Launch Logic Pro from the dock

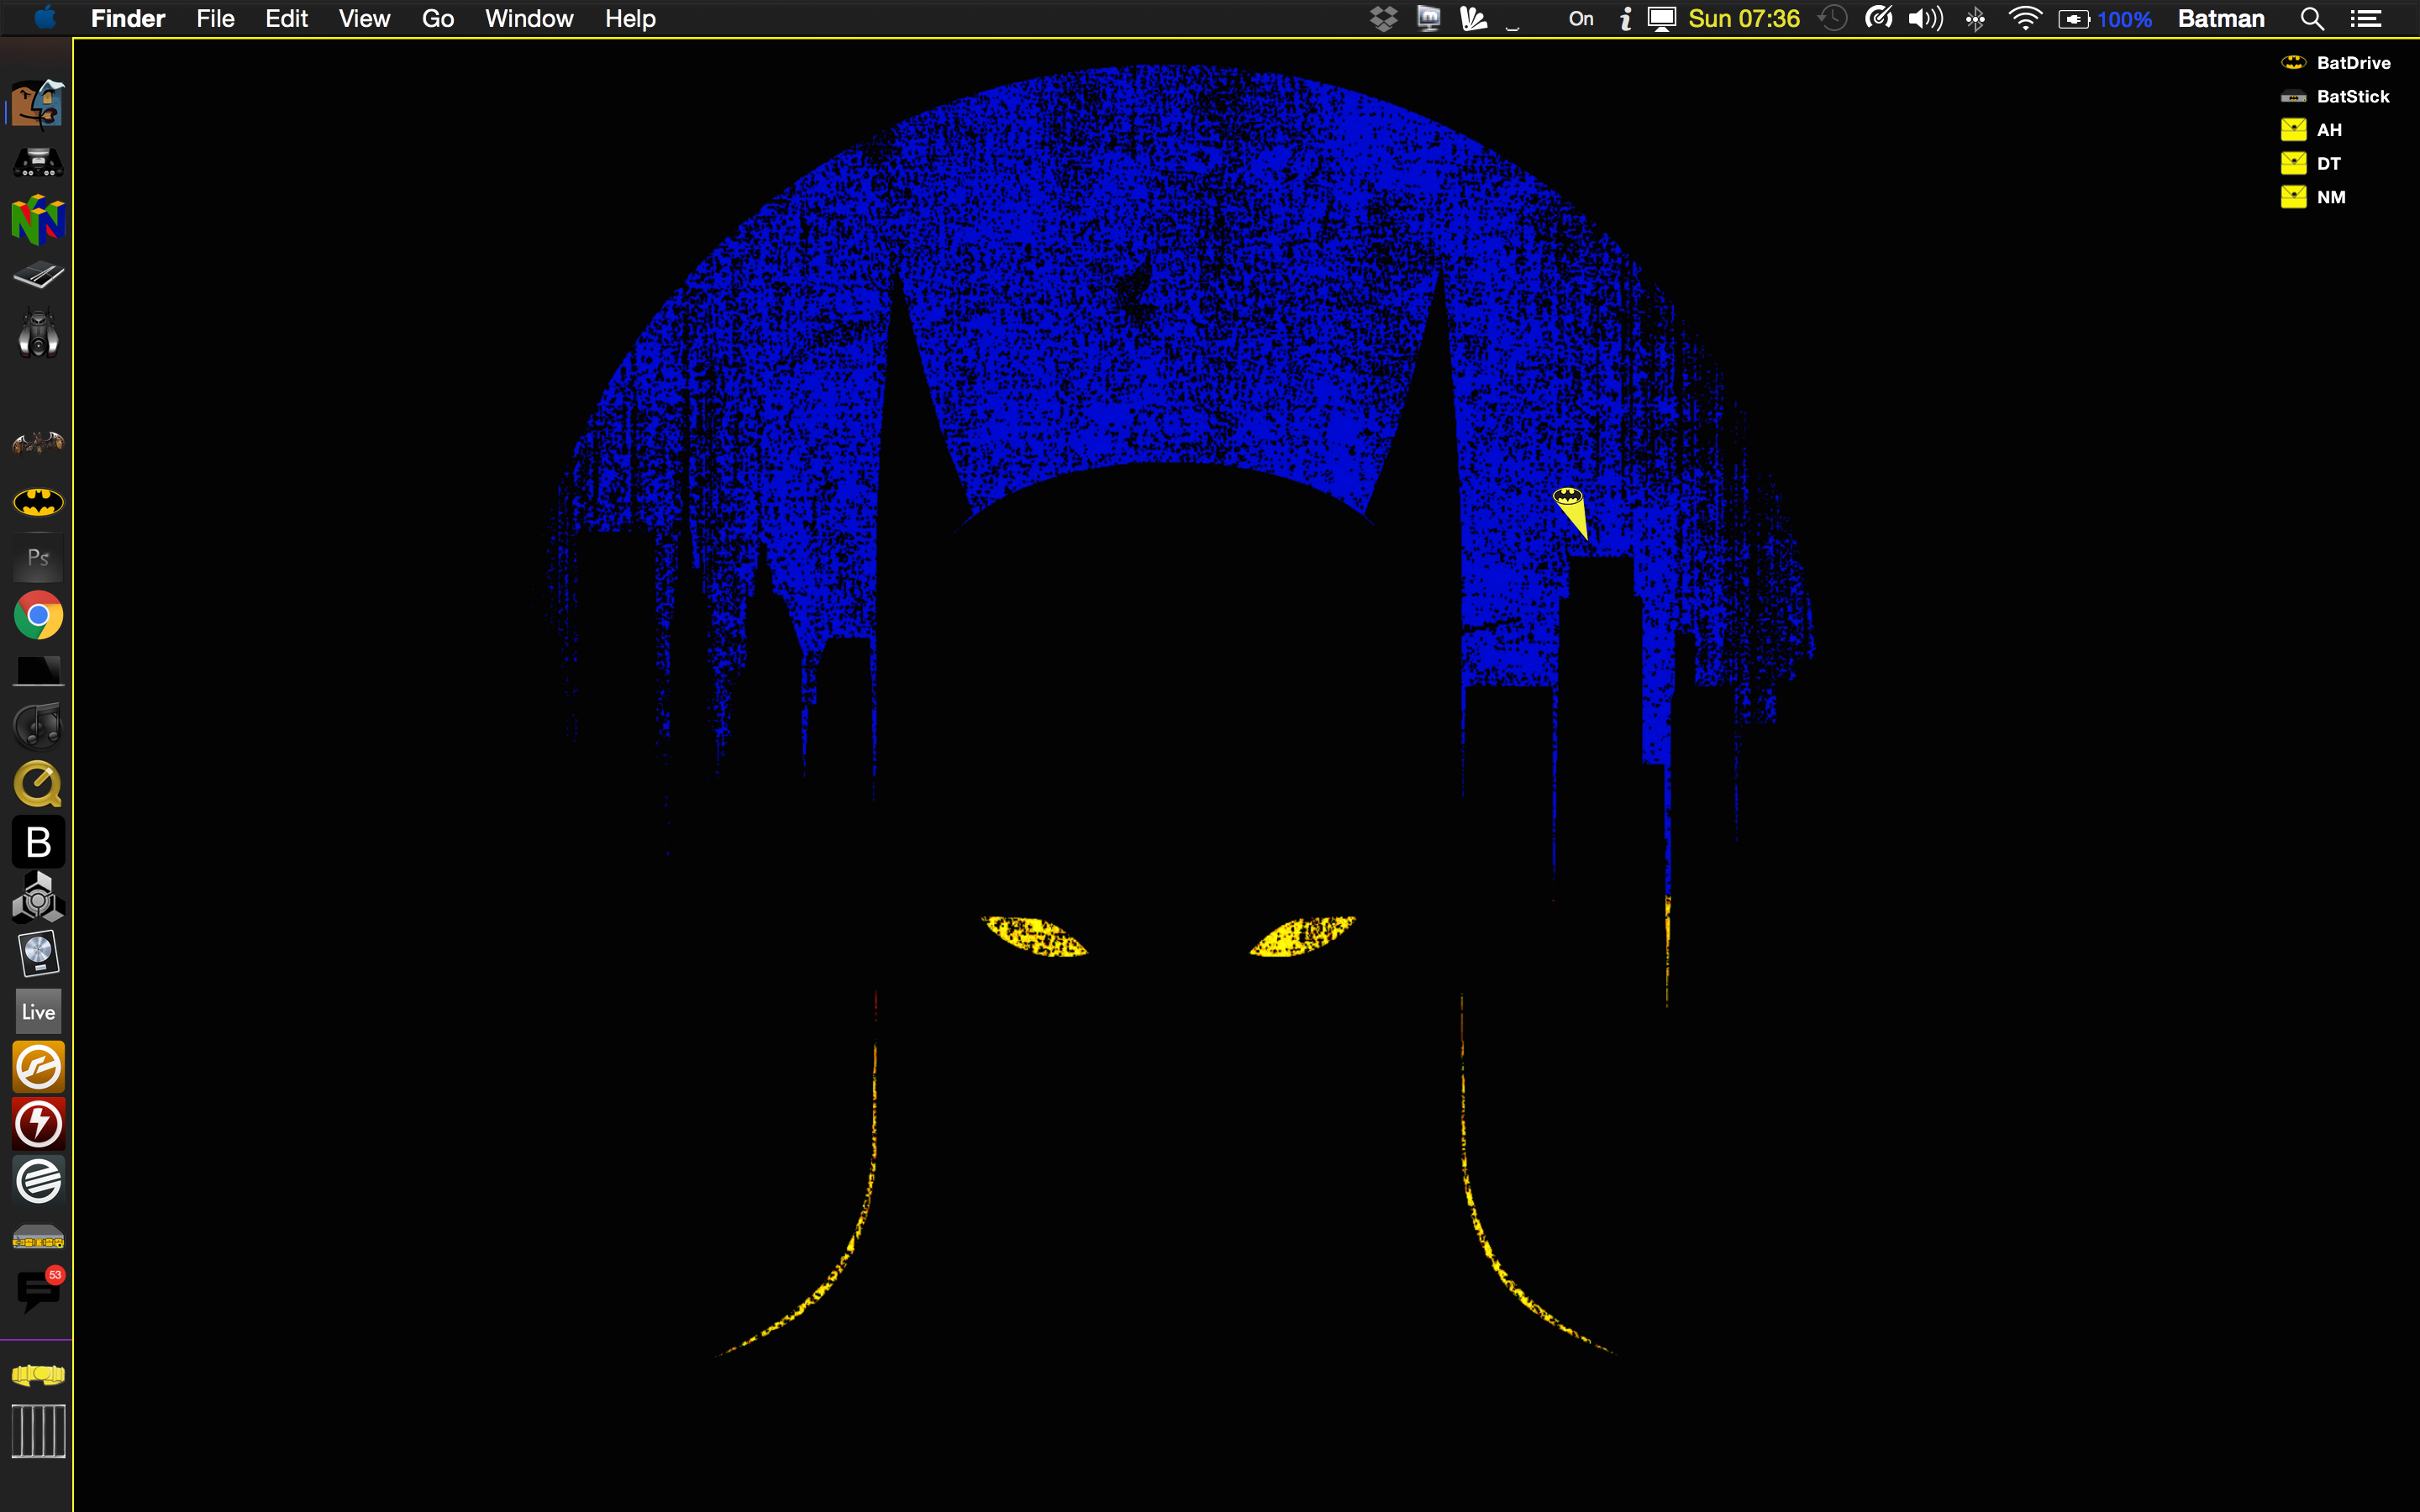38,954
